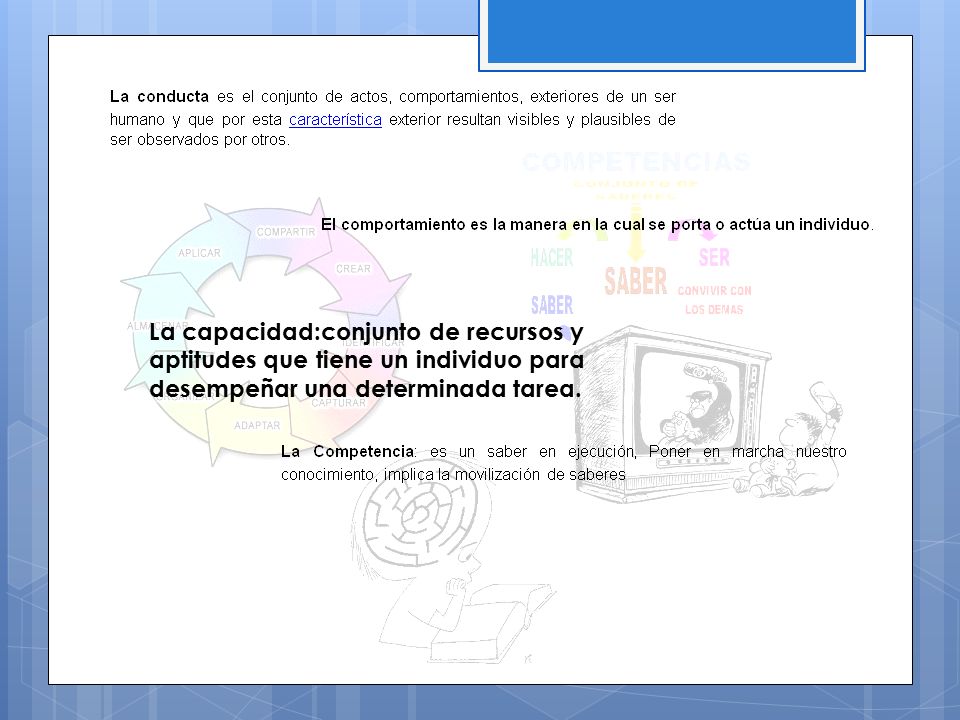Click the faded 'COMPETENCIAS' heading image

point(636,162)
